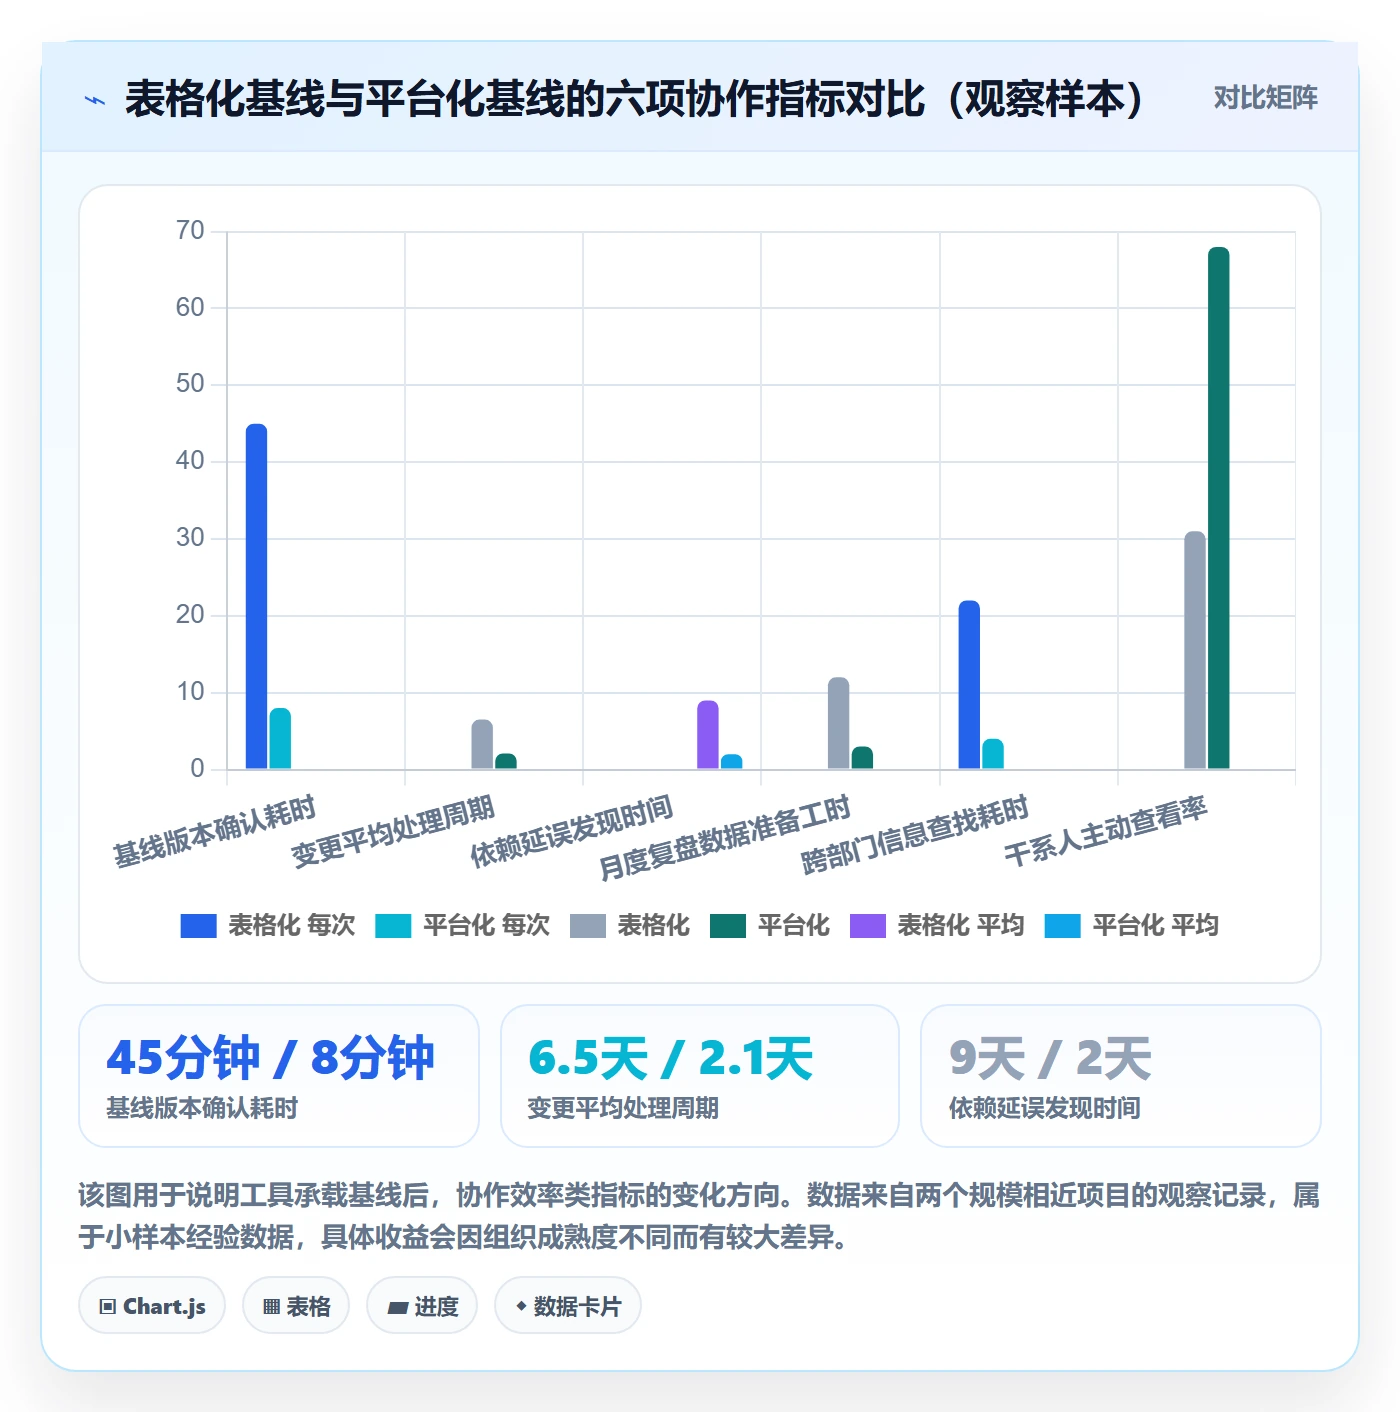The image size is (1400, 1412).
Task: Click the 跨部门信息查找耗时 axis label
Action: 914,834
